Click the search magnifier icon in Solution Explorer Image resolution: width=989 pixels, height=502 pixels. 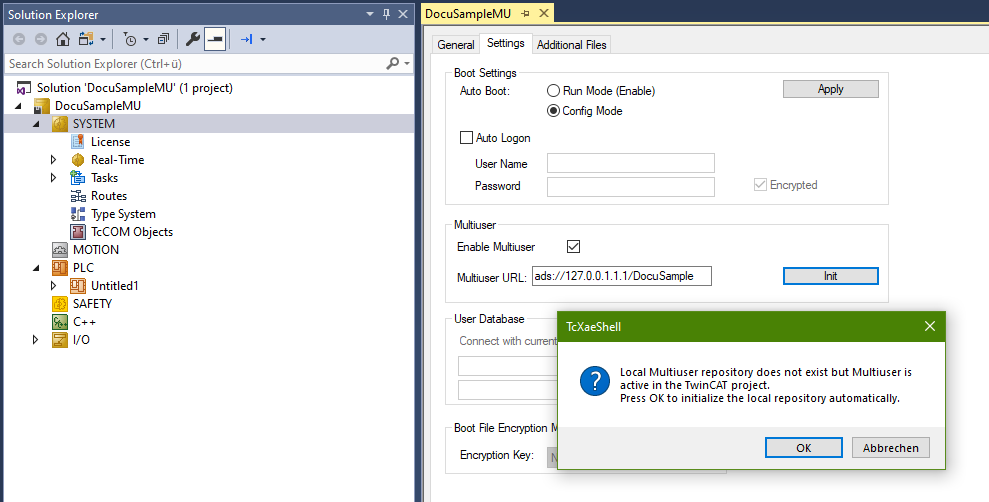click(392, 63)
